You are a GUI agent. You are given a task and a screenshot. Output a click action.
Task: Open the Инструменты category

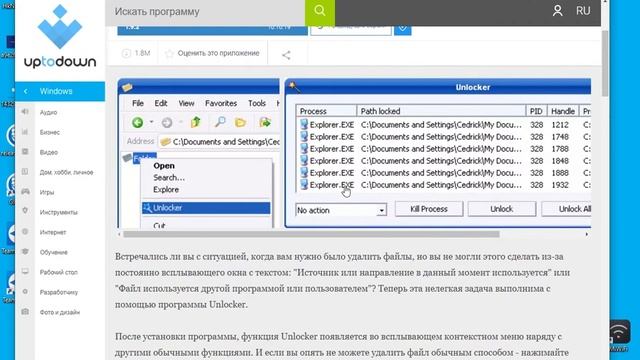pyautogui.click(x=58, y=212)
